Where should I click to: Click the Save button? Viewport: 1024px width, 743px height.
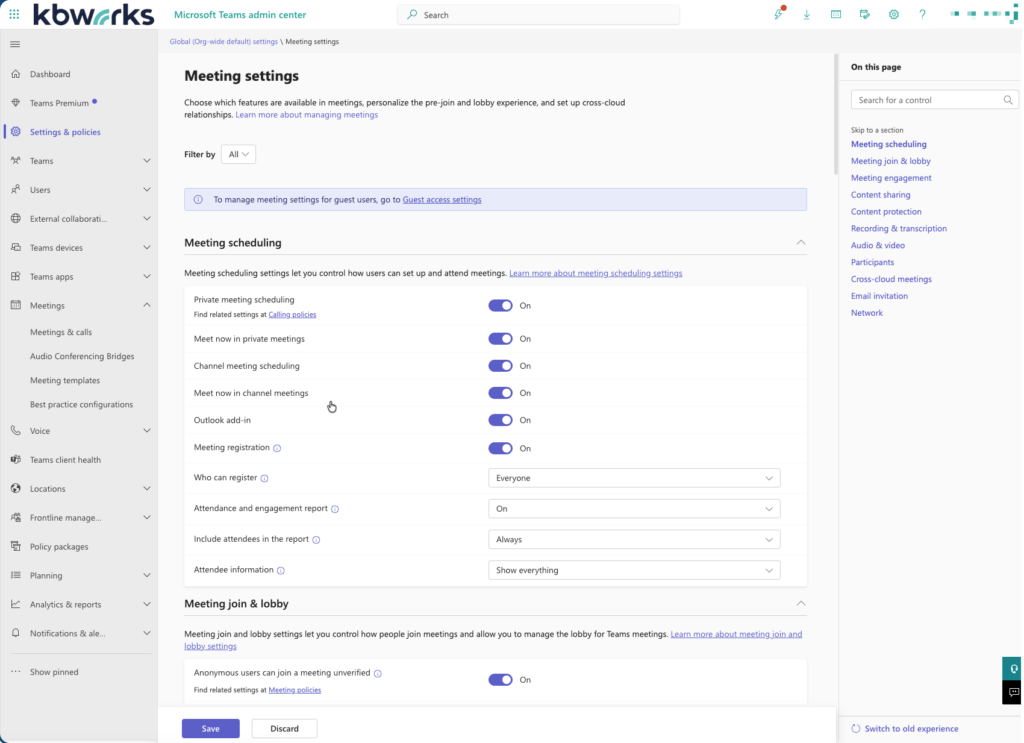coord(210,728)
